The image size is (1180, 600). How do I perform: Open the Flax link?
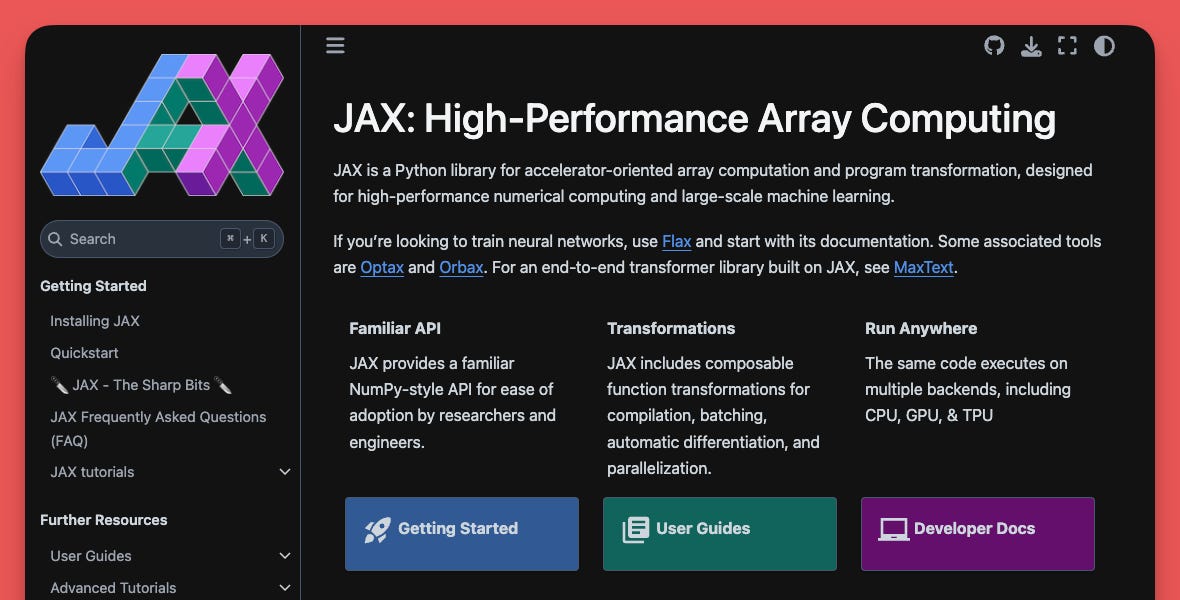point(676,241)
